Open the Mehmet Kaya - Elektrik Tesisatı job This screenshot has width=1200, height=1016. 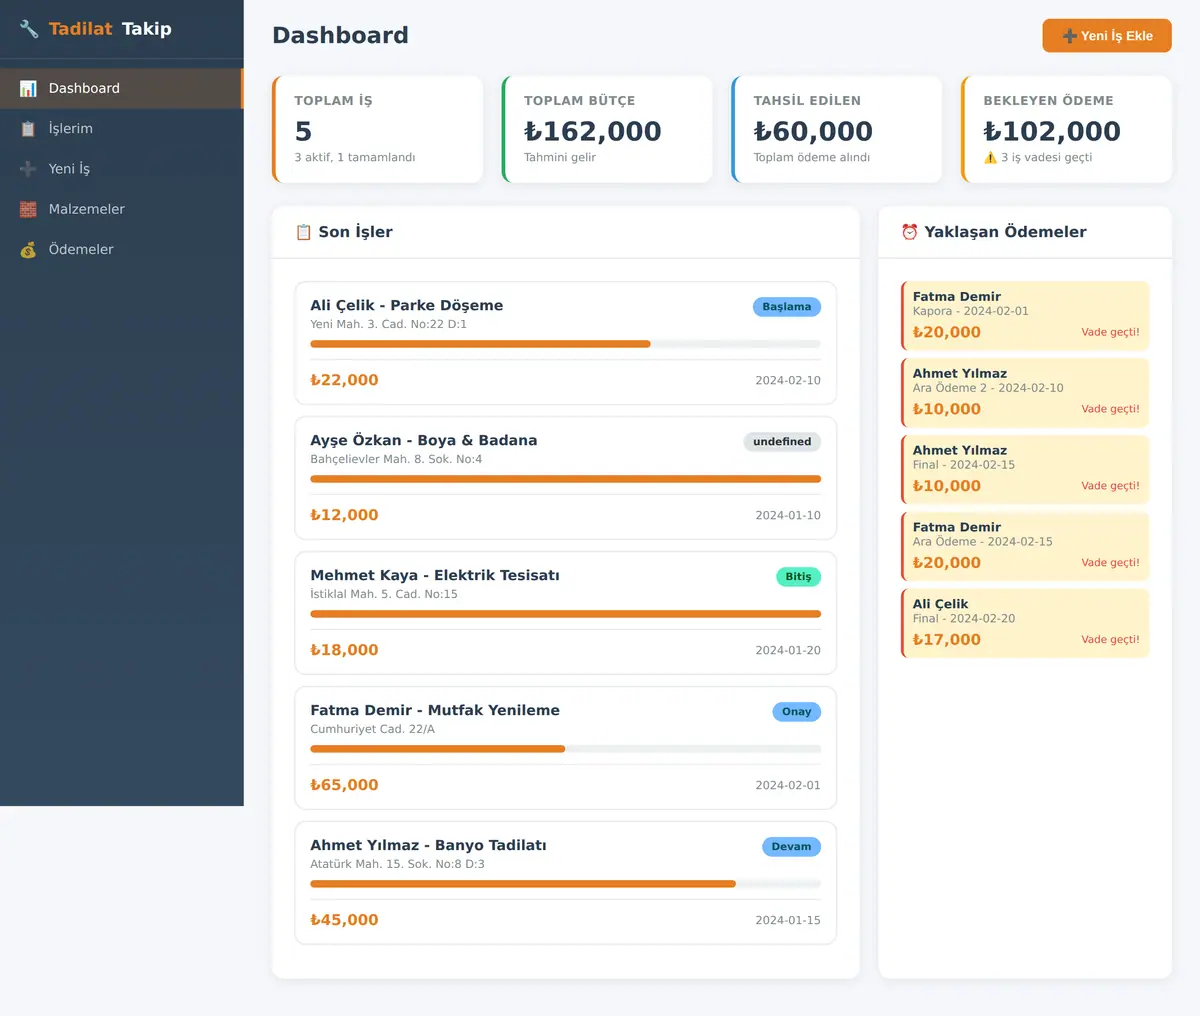click(x=565, y=613)
